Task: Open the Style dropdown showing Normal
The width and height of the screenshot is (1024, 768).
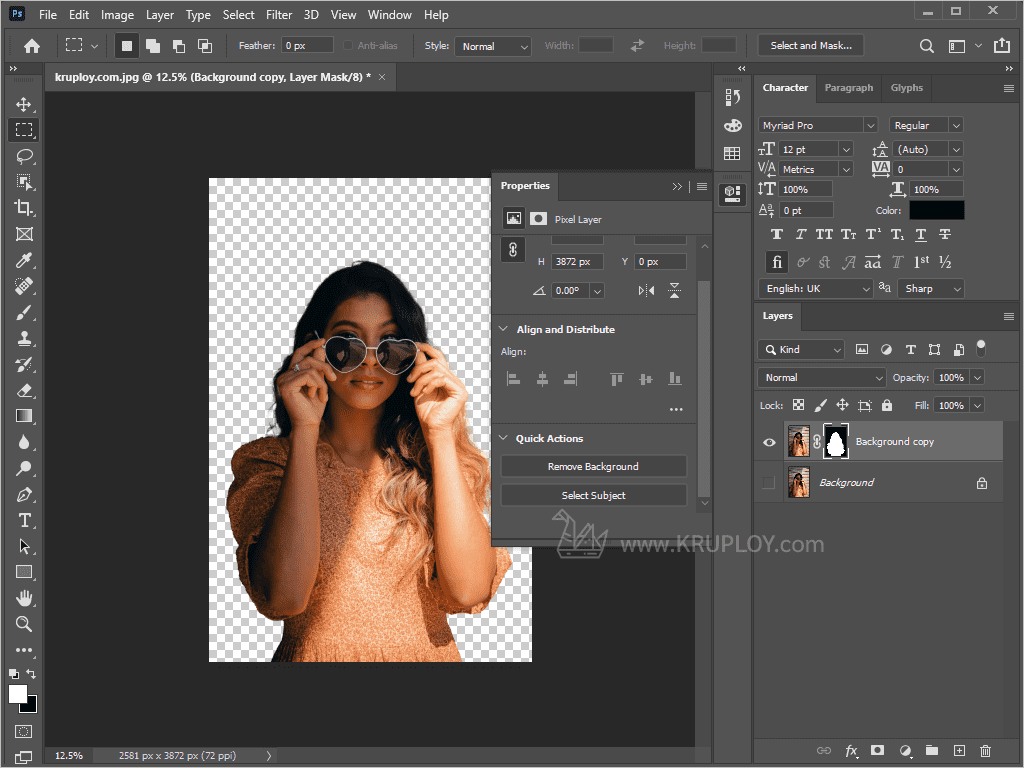Action: [x=493, y=46]
